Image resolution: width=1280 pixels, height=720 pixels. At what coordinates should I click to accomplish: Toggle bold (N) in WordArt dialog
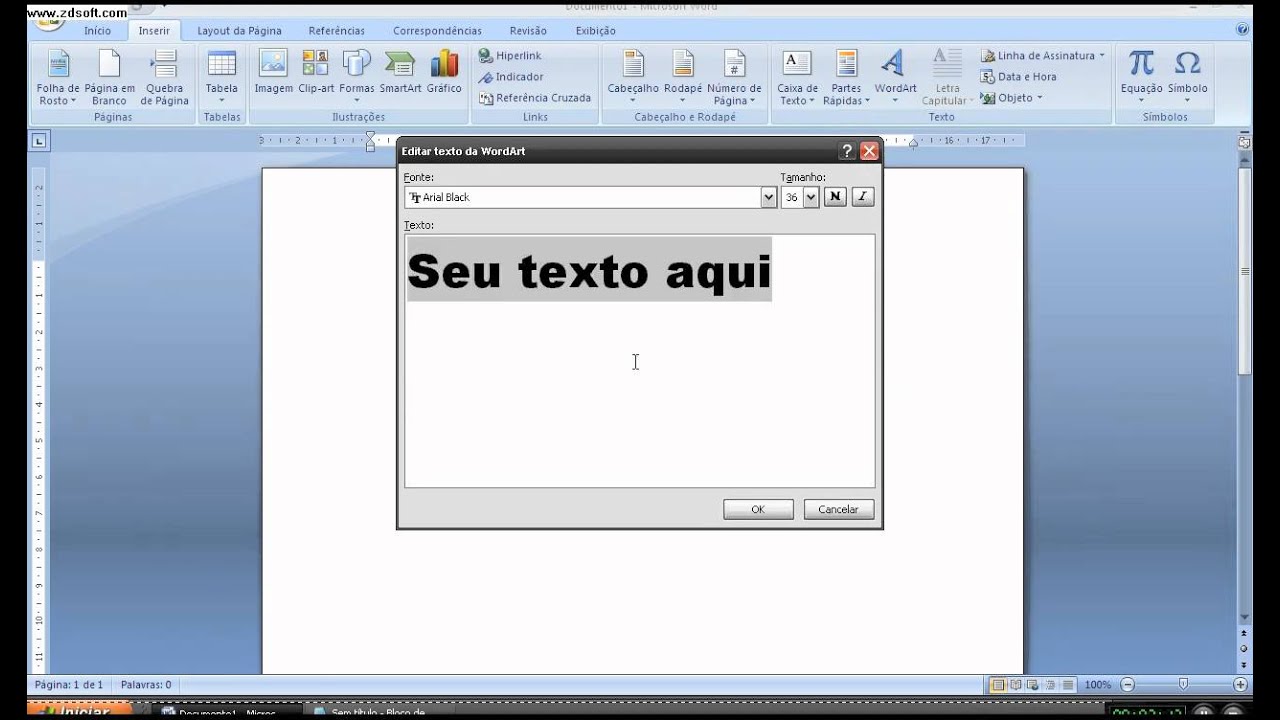pos(835,197)
